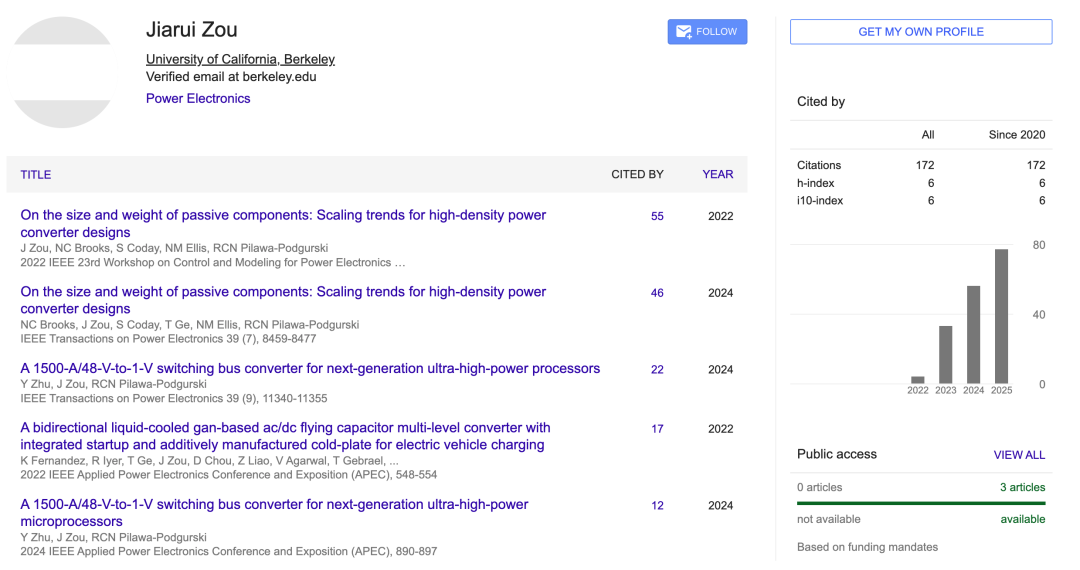Screen dimensions: 1080x570
Task: Sort publications by Cited By header
Action: click(x=637, y=174)
